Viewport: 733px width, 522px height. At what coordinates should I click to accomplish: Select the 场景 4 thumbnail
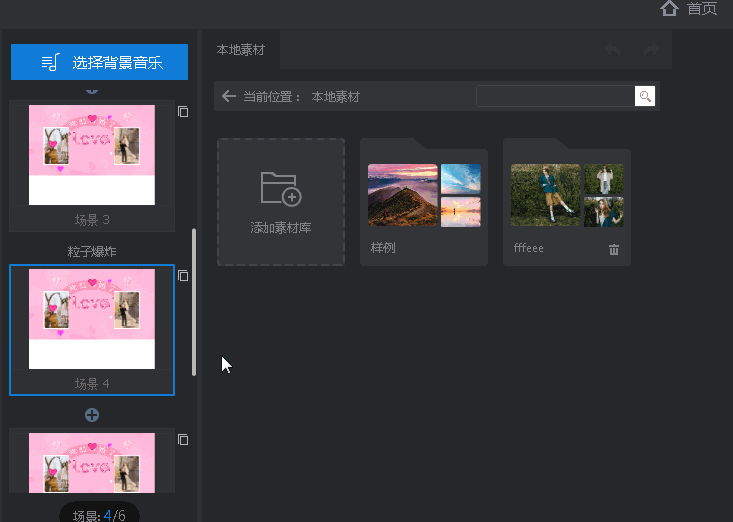coord(92,319)
